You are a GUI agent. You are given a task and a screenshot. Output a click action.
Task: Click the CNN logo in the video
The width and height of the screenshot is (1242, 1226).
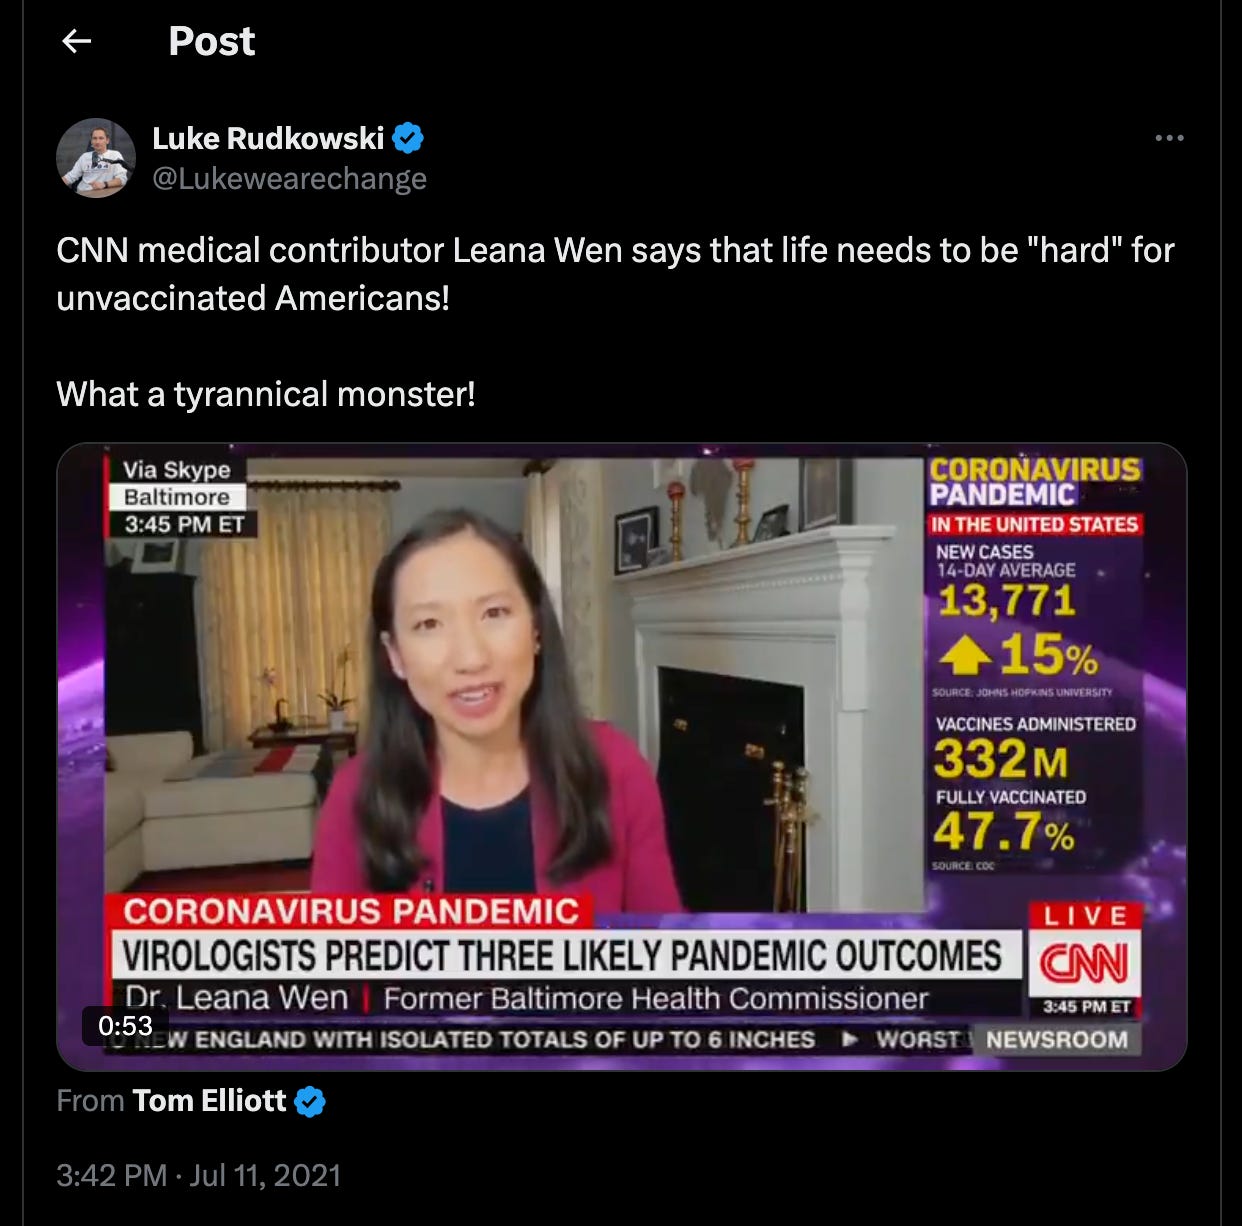[x=1084, y=964]
